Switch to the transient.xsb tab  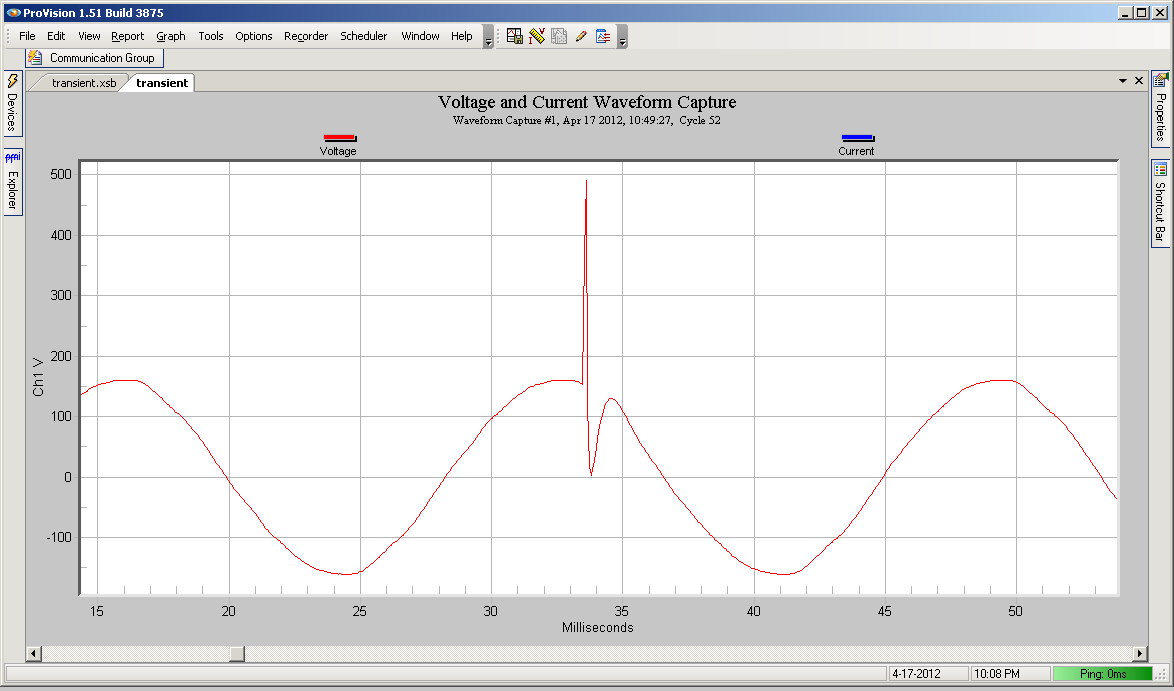click(83, 83)
